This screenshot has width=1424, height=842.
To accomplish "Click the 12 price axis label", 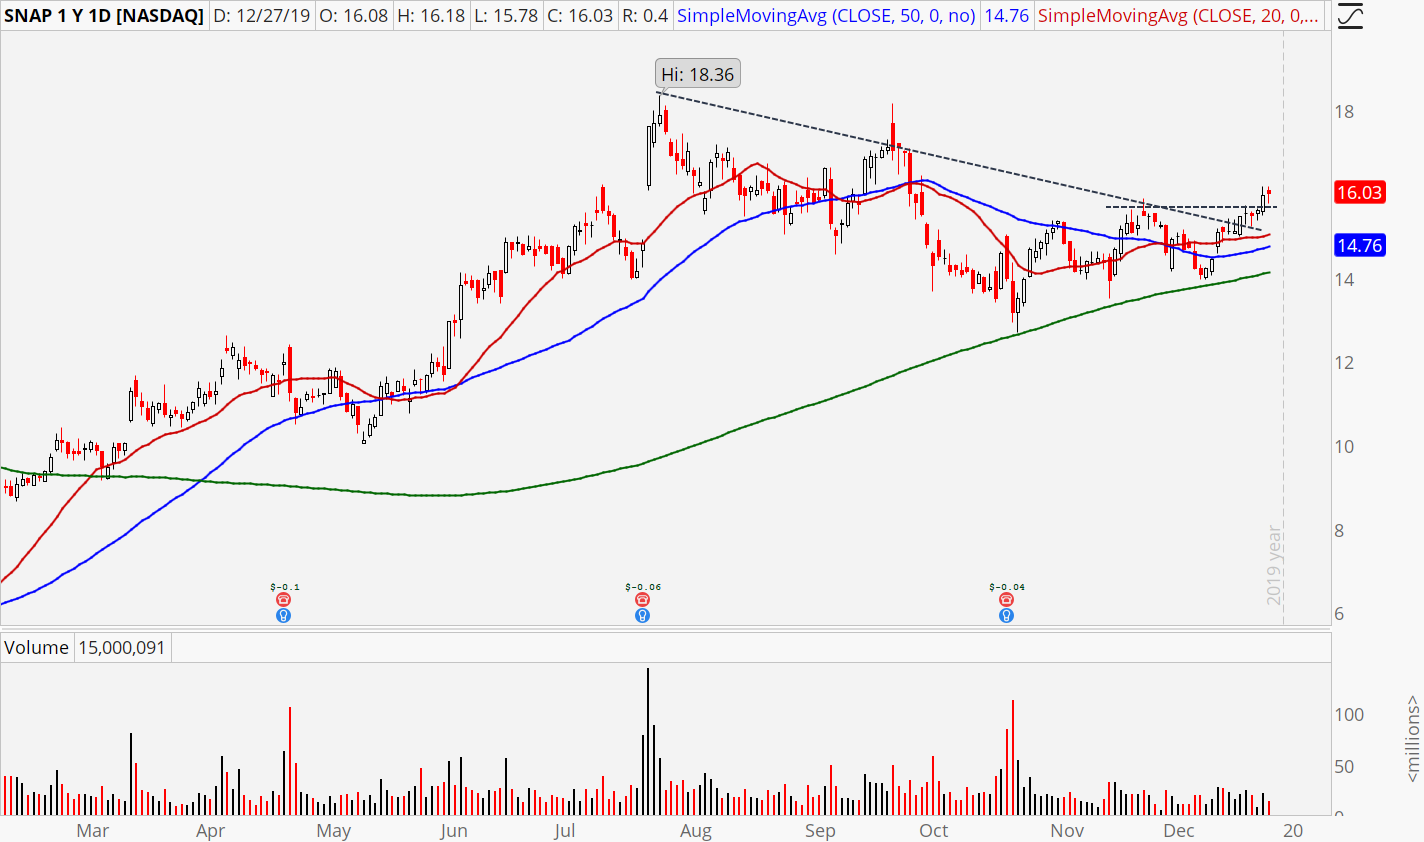I will (1344, 363).
